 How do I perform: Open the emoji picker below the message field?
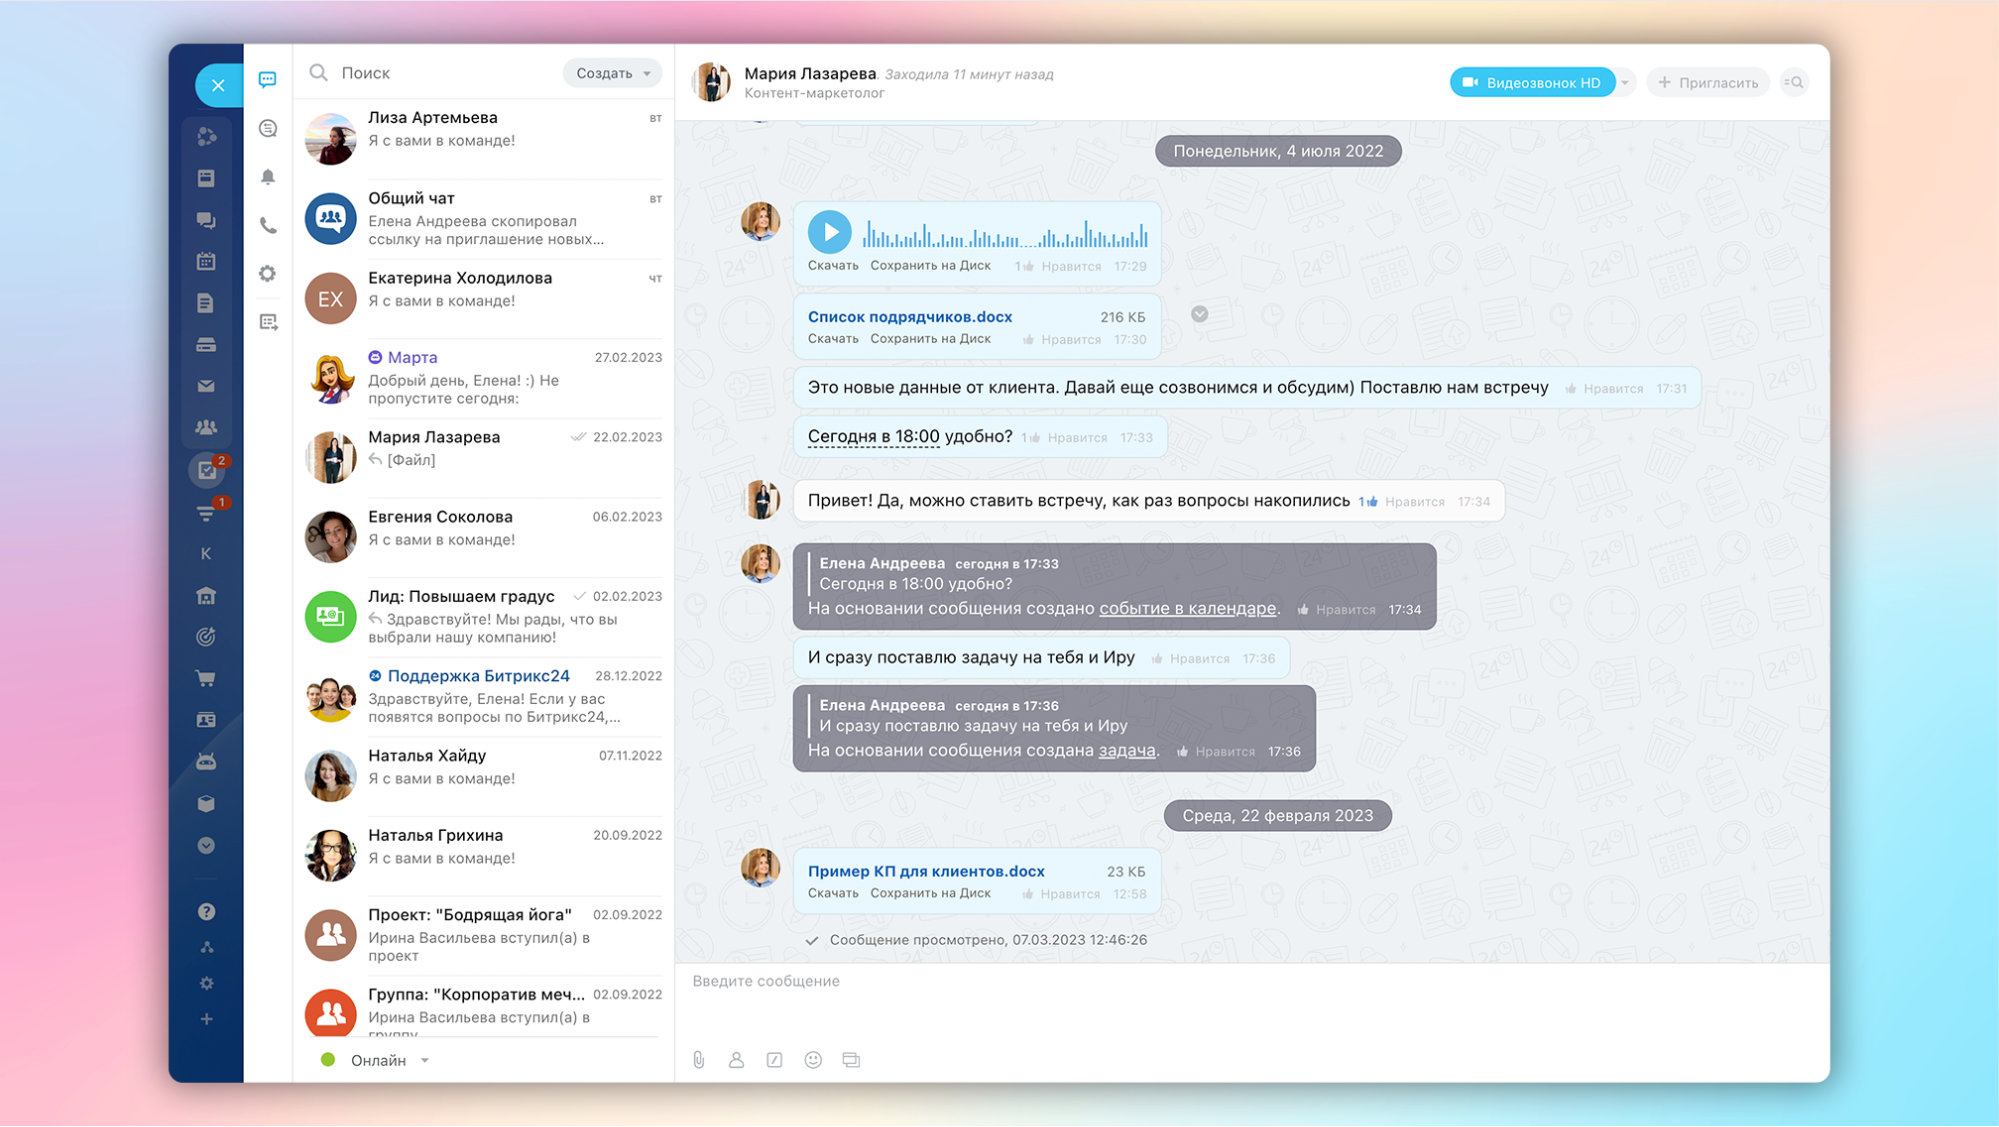pos(813,1060)
